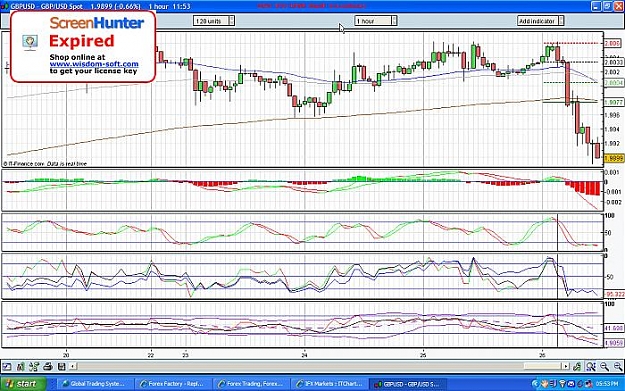Click the 41.608 indicator value label

613,328
